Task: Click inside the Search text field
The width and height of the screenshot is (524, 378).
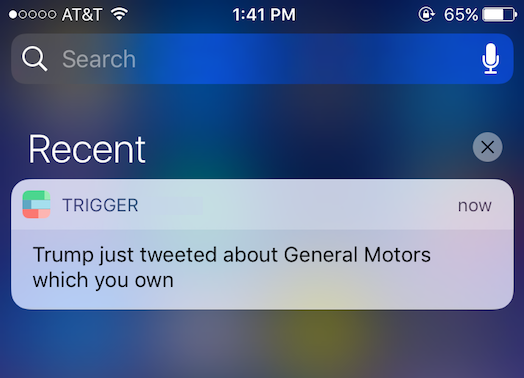Action: 262,58
